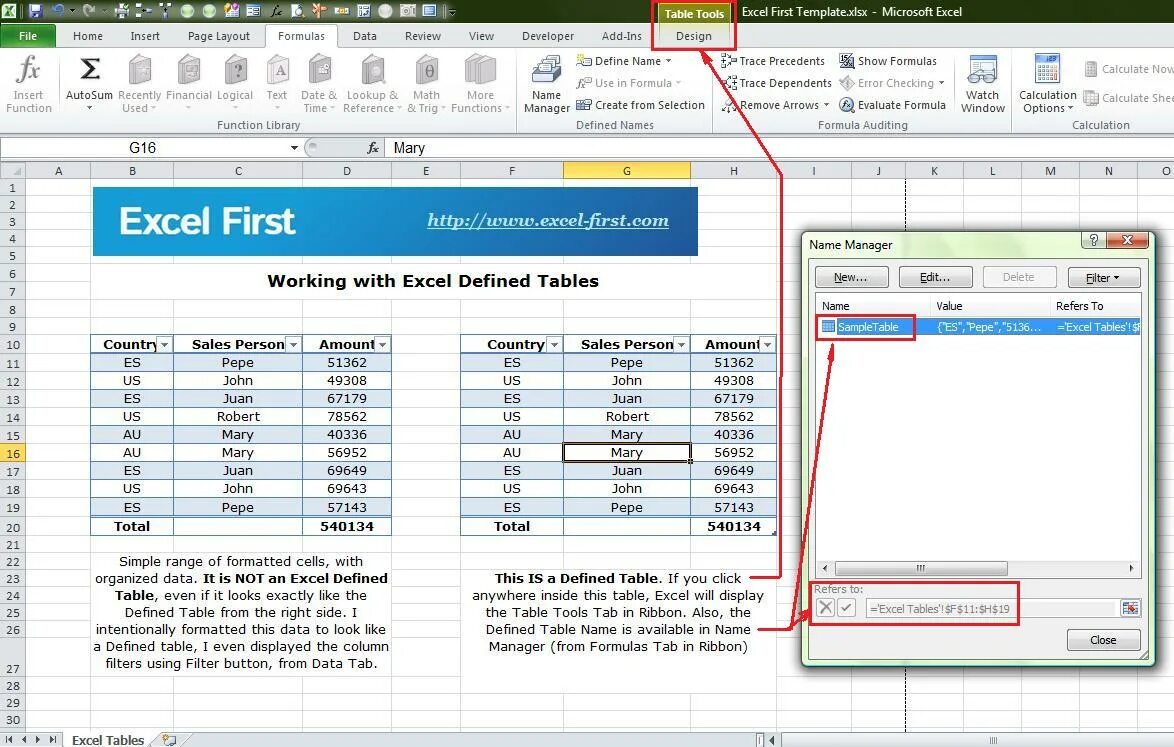Click Evaluate Formula
This screenshot has height=747, width=1174.
point(892,105)
